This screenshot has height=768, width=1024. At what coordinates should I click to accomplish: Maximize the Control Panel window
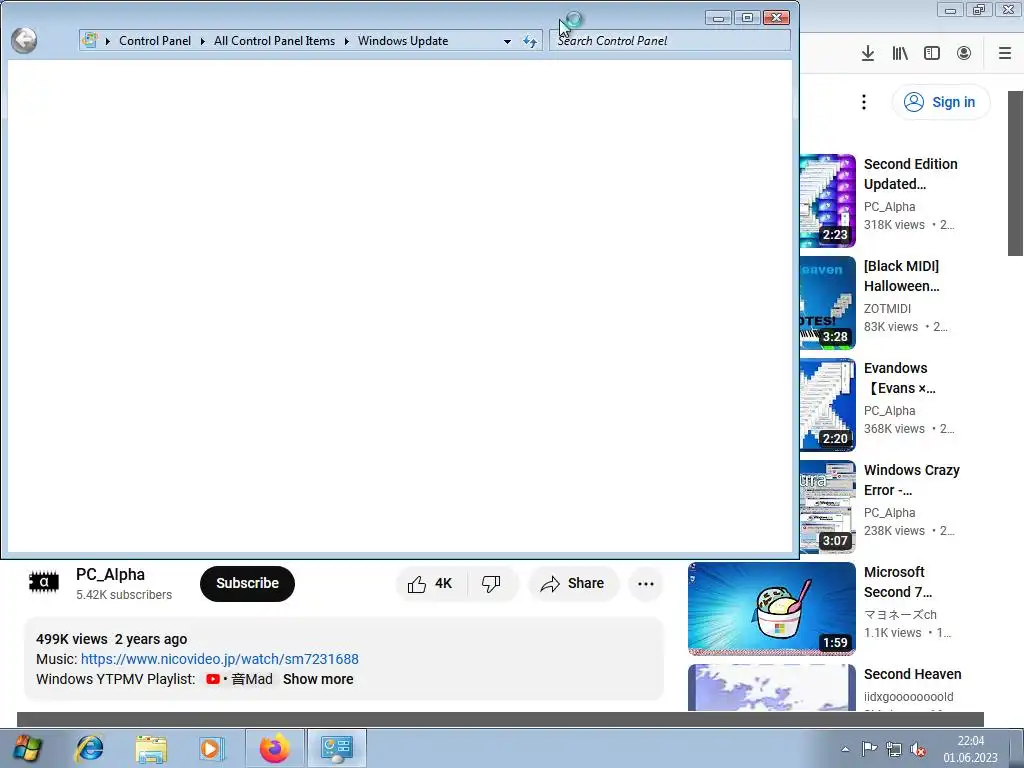click(747, 18)
